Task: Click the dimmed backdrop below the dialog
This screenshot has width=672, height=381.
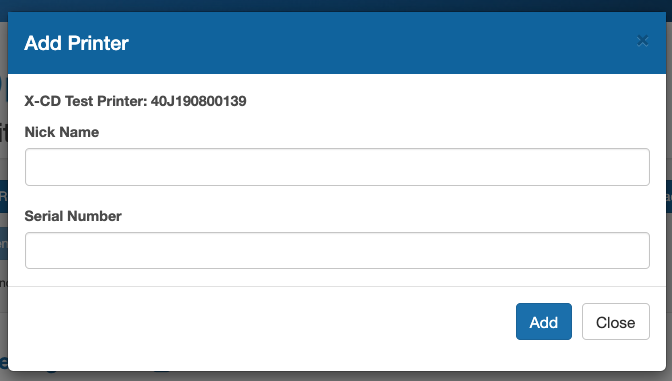Action: 336,376
